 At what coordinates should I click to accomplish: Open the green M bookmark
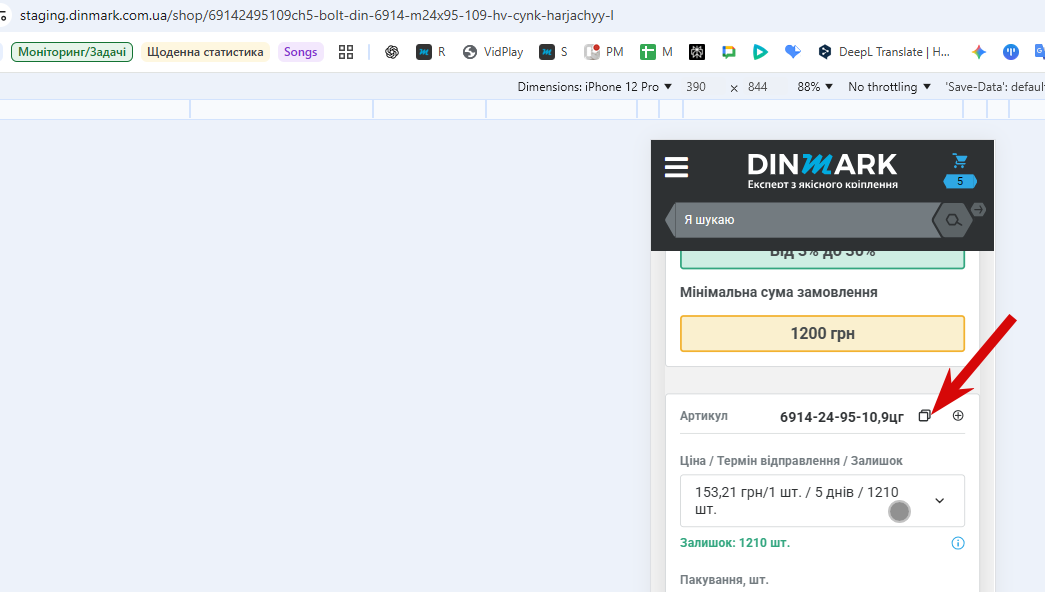[x=656, y=52]
